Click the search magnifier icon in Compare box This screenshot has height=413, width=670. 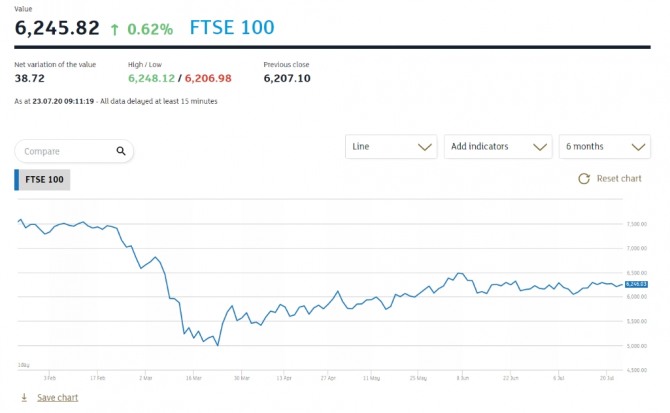click(121, 151)
